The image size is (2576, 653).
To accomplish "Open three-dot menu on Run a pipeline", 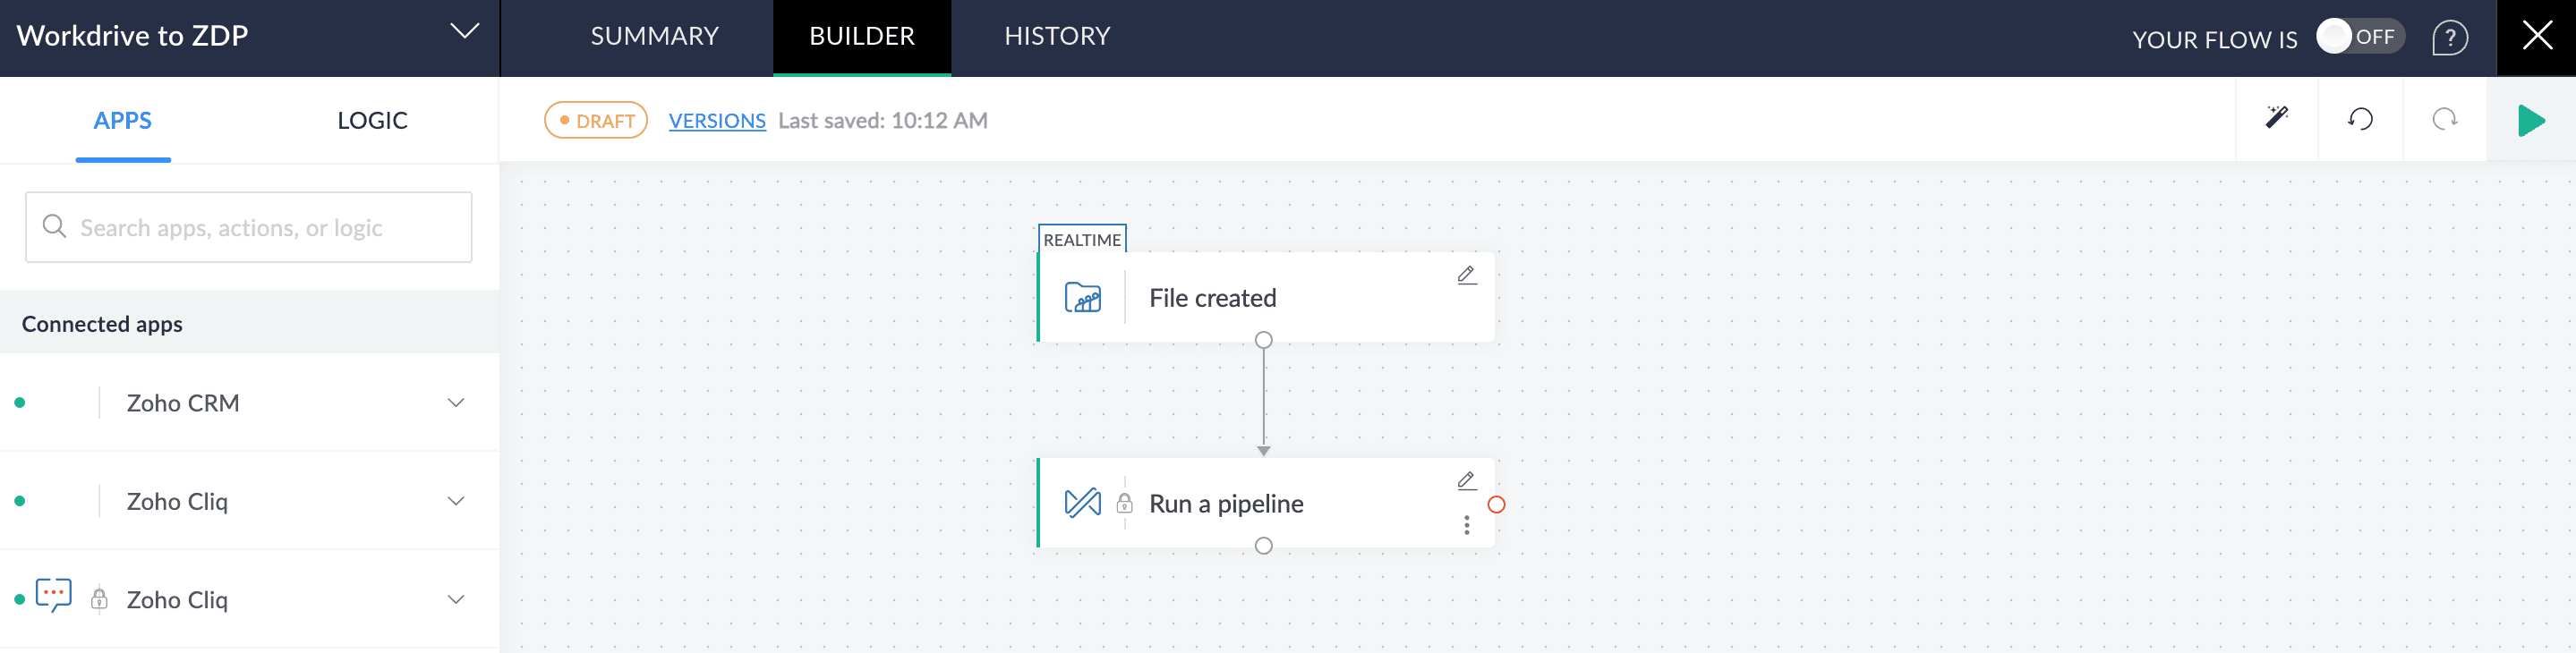I will coord(1466,525).
